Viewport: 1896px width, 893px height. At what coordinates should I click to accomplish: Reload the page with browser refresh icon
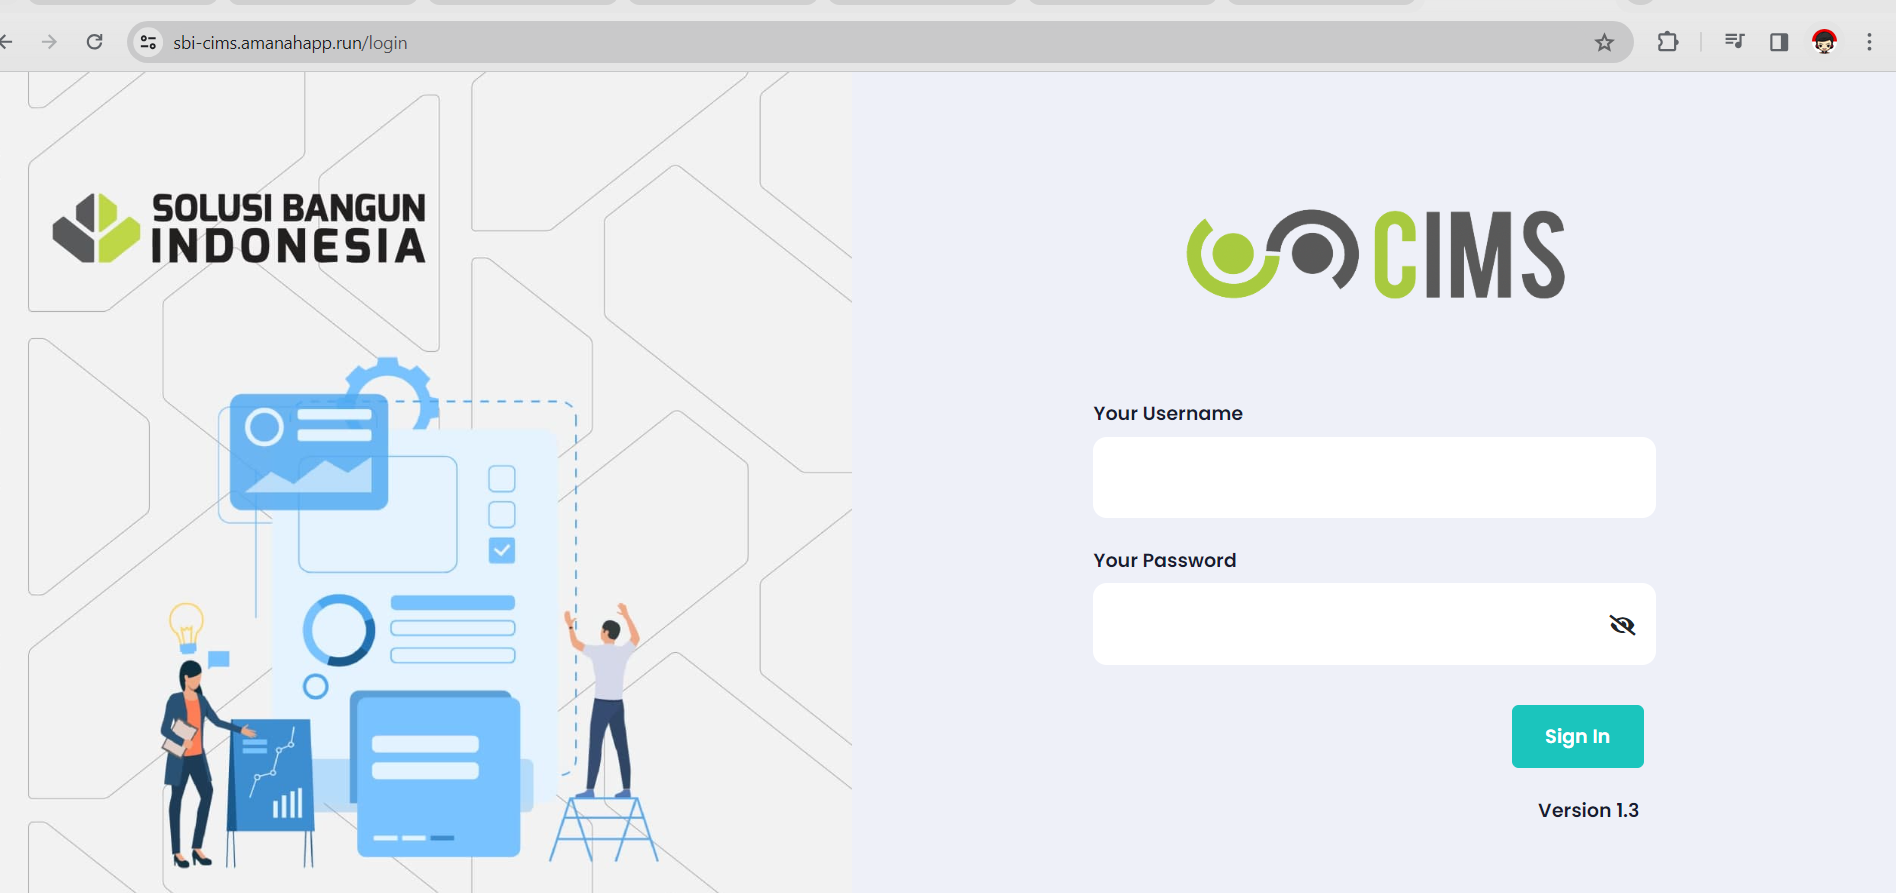(95, 42)
